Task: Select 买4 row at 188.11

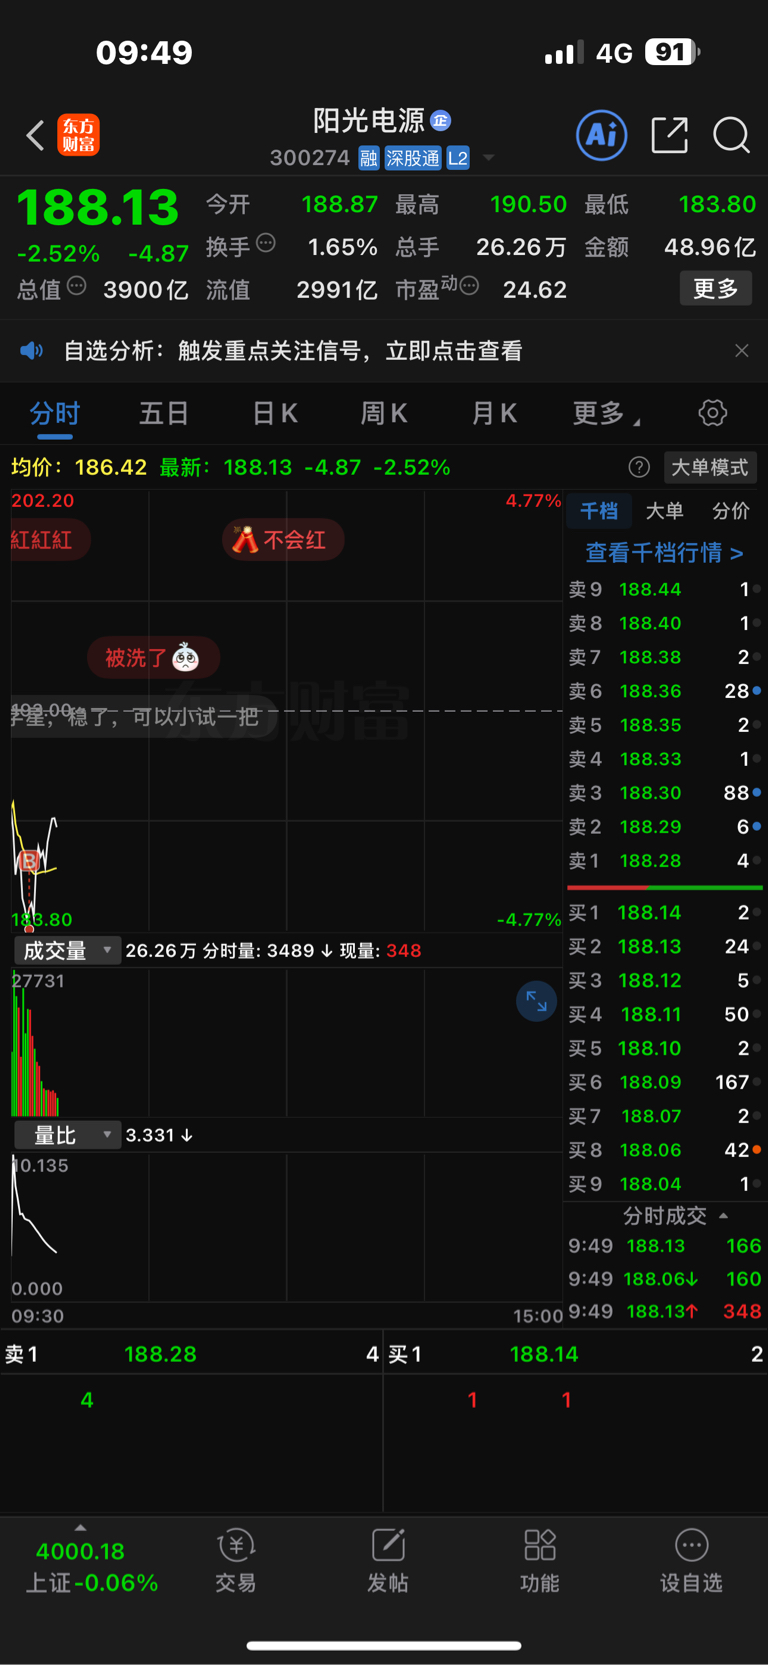Action: click(x=665, y=1015)
